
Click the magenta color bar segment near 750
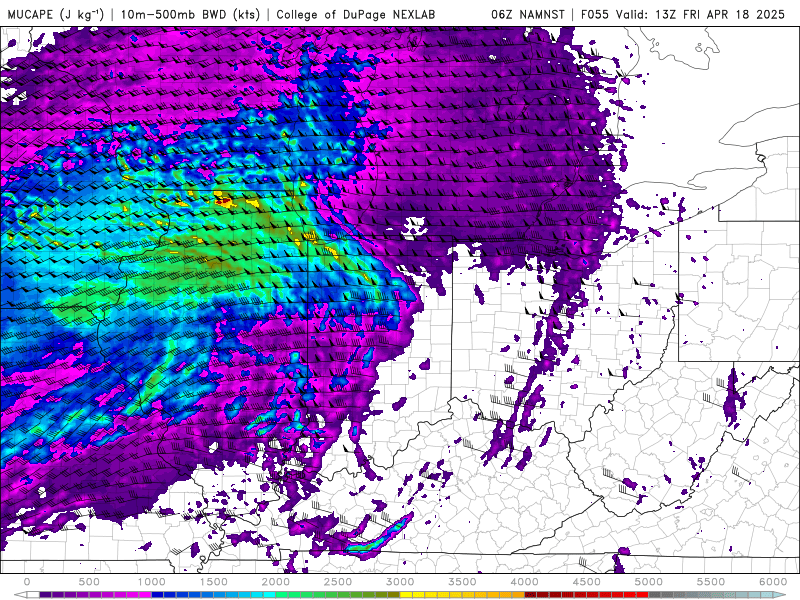click(x=120, y=595)
